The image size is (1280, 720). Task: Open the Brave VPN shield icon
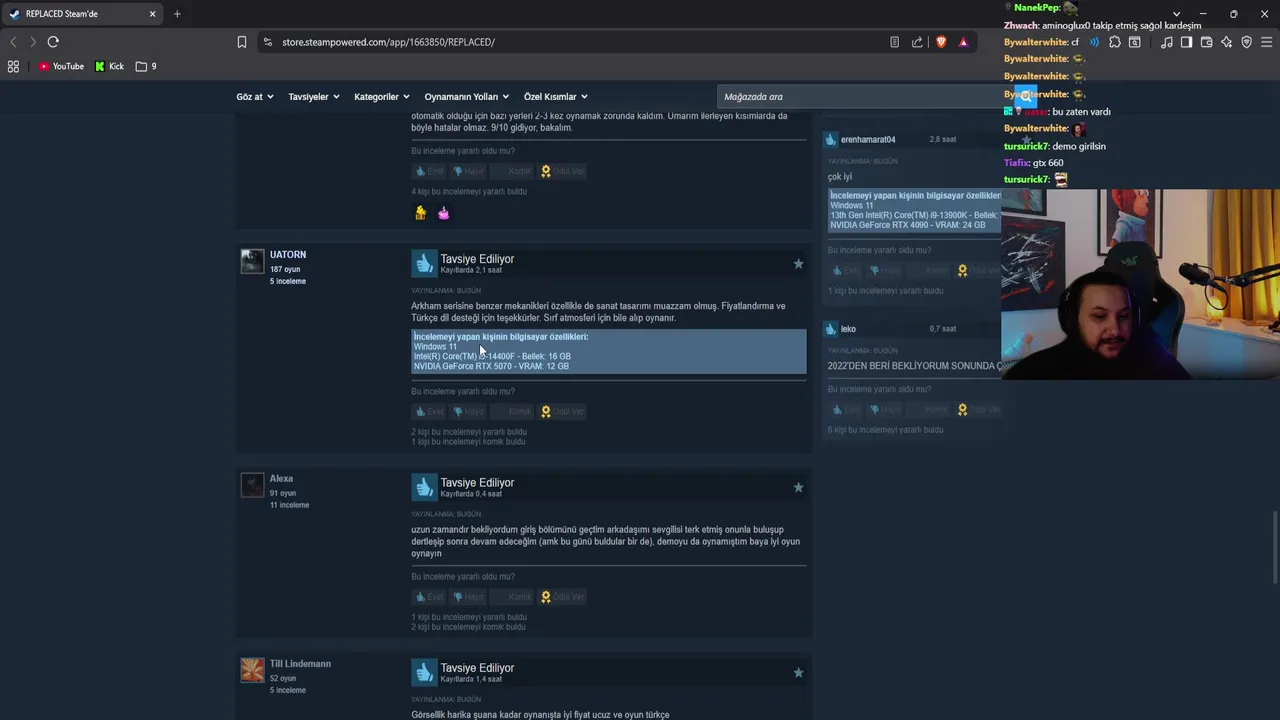(x=1246, y=42)
